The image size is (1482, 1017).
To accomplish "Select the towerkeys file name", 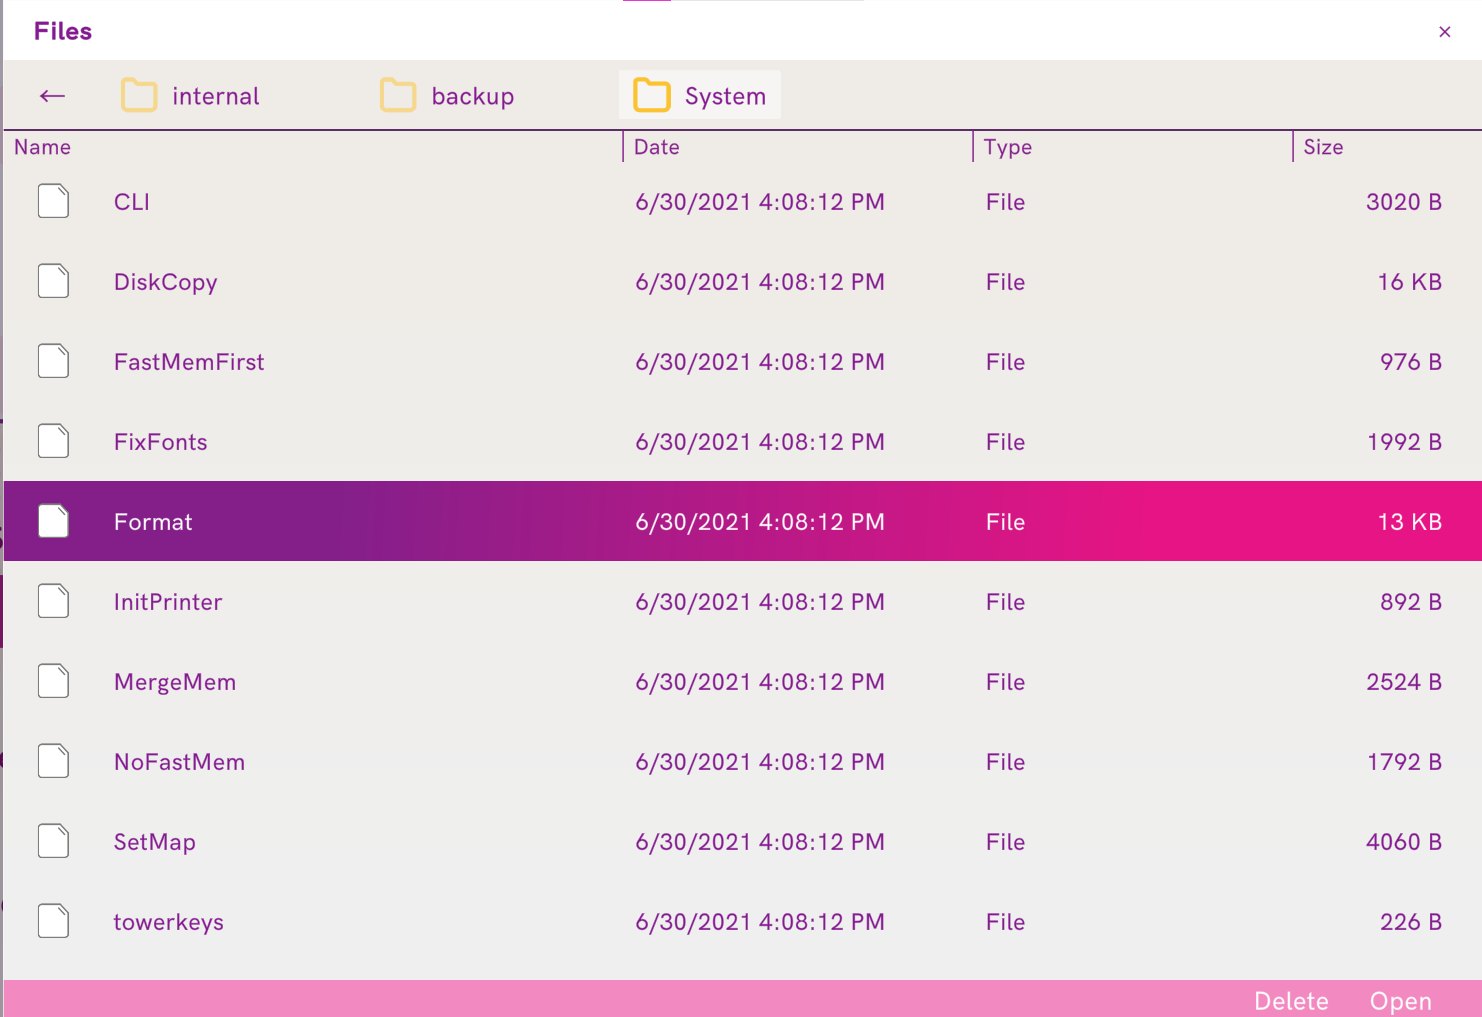I will coord(169,922).
